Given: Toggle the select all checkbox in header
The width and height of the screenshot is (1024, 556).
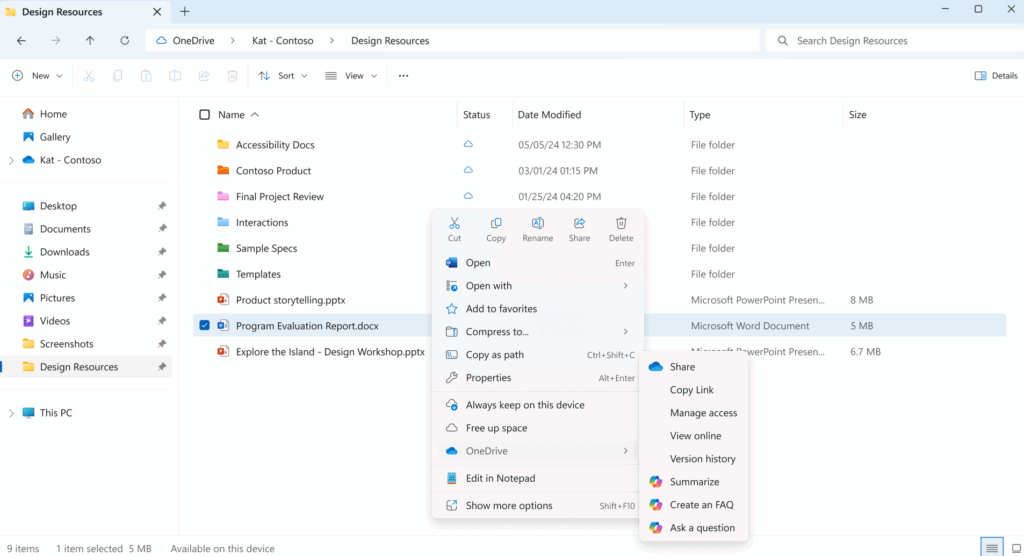Looking at the screenshot, I should pyautogui.click(x=205, y=115).
